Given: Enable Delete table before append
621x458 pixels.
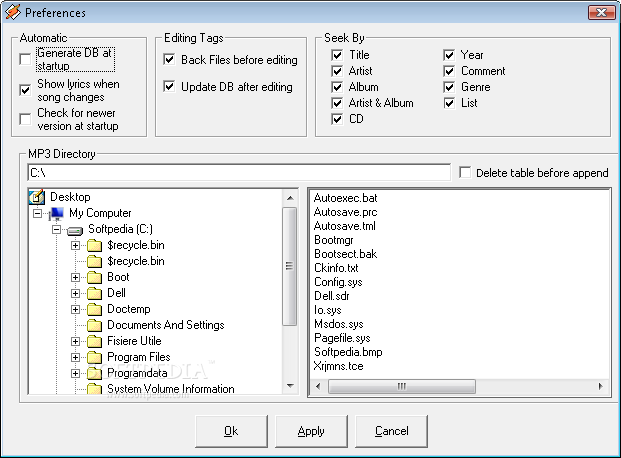Looking at the screenshot, I should coord(465,172).
